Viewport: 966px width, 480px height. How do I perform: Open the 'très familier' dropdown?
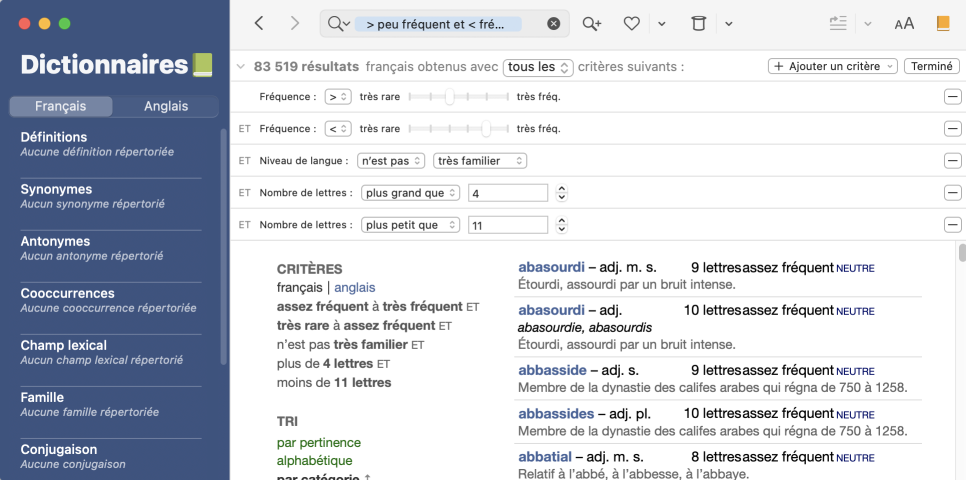click(480, 161)
